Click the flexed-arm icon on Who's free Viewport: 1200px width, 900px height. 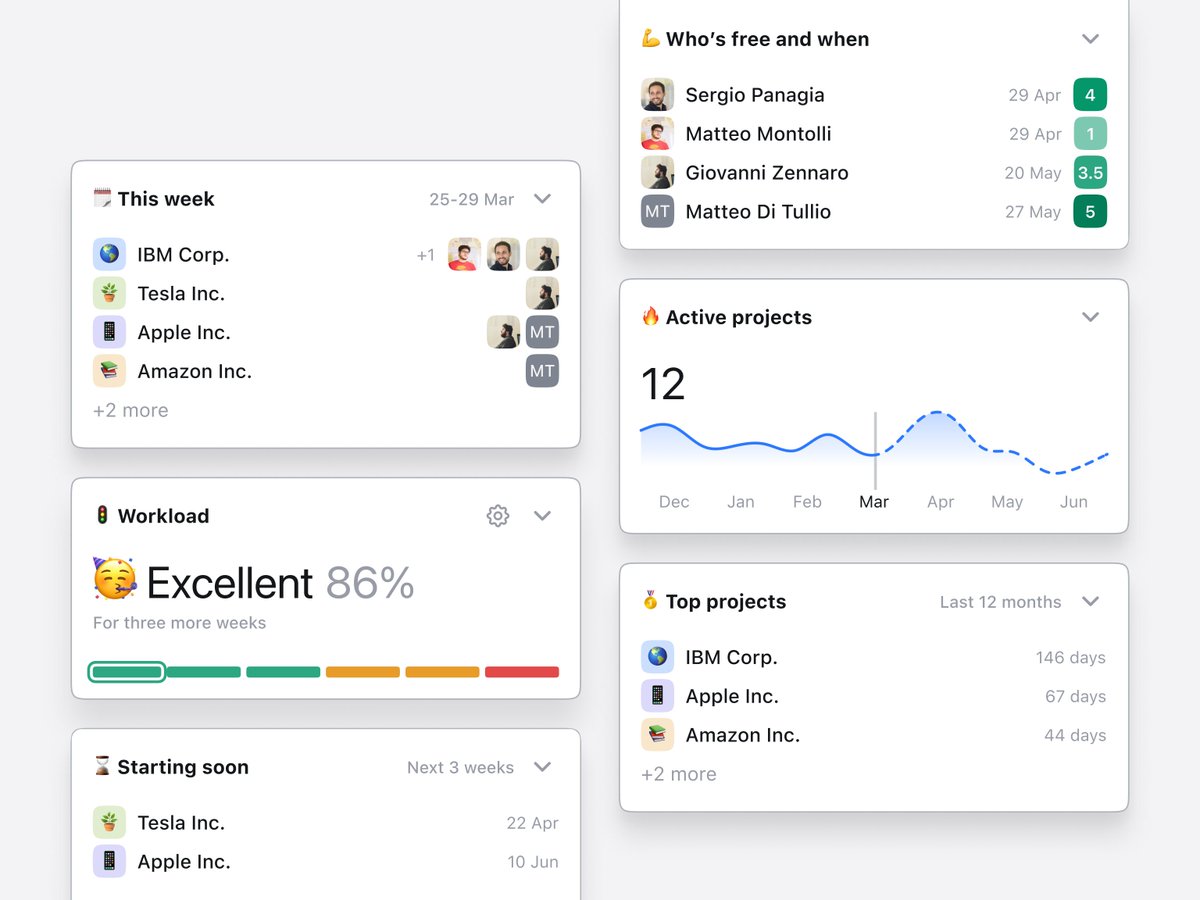click(x=652, y=39)
